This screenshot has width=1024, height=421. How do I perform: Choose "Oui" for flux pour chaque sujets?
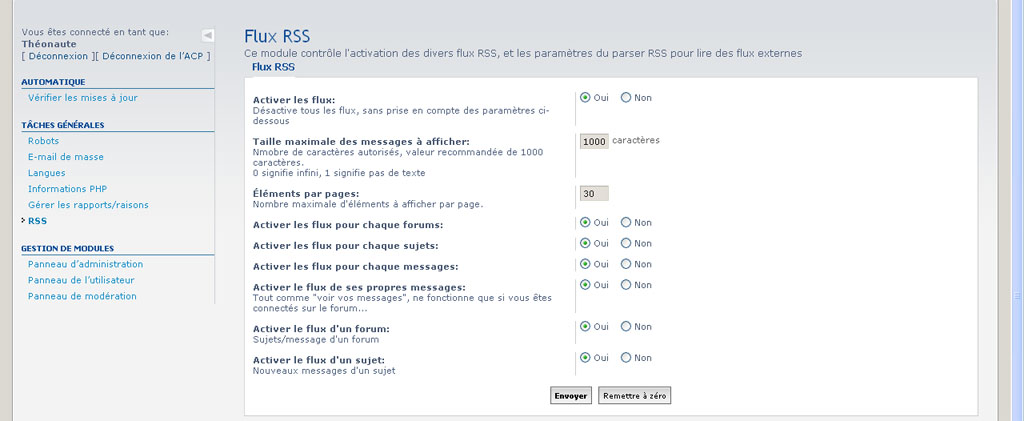pos(585,244)
